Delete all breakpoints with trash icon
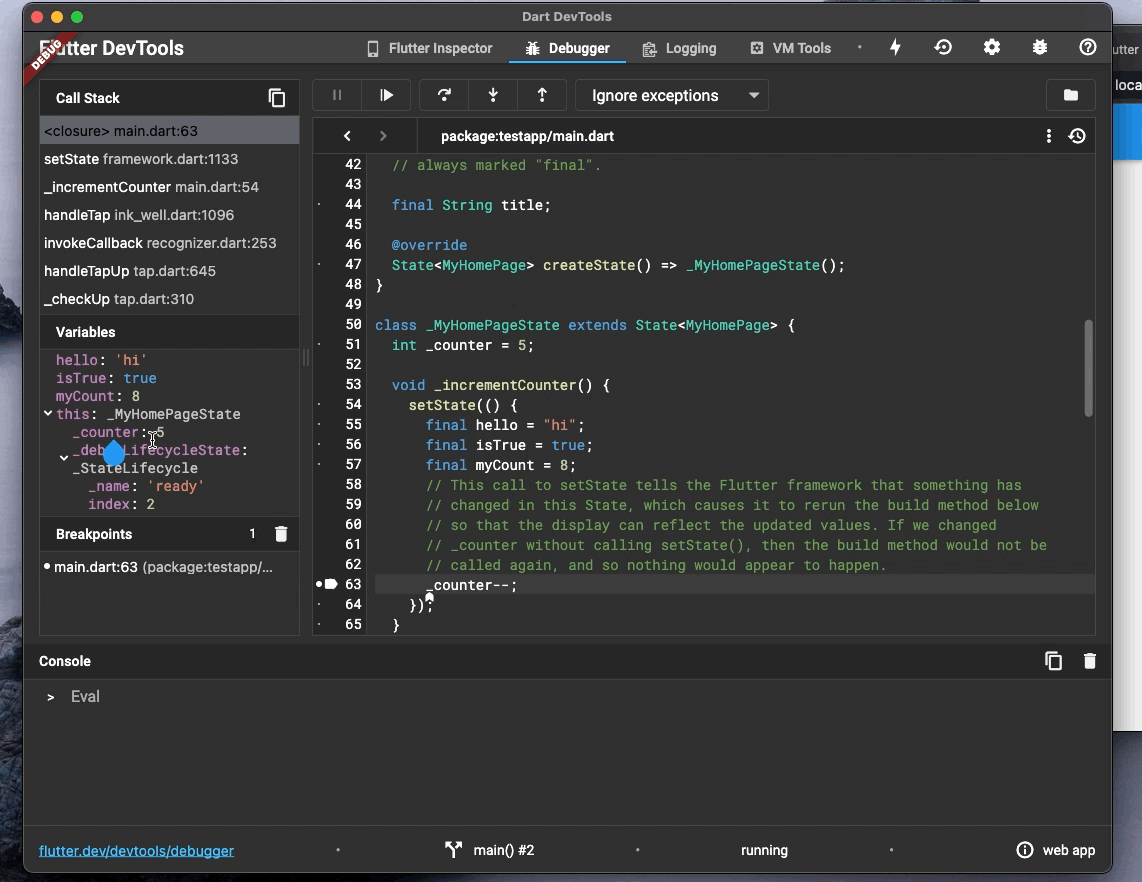The image size is (1142, 882). pyautogui.click(x=281, y=534)
